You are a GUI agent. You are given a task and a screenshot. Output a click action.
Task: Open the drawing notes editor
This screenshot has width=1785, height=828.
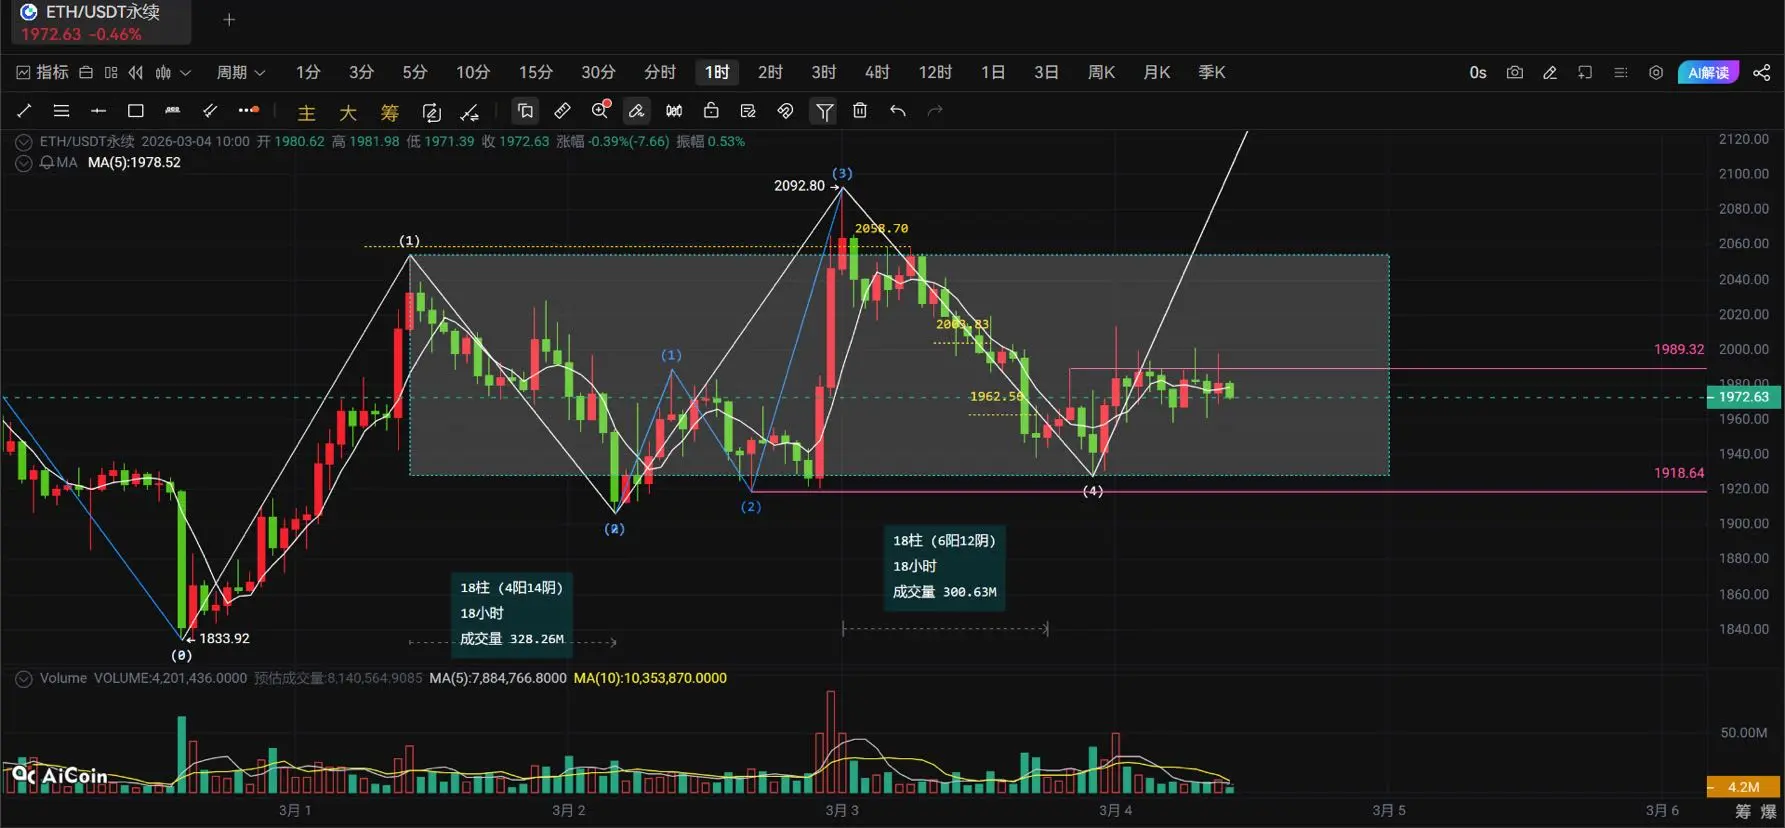point(748,111)
